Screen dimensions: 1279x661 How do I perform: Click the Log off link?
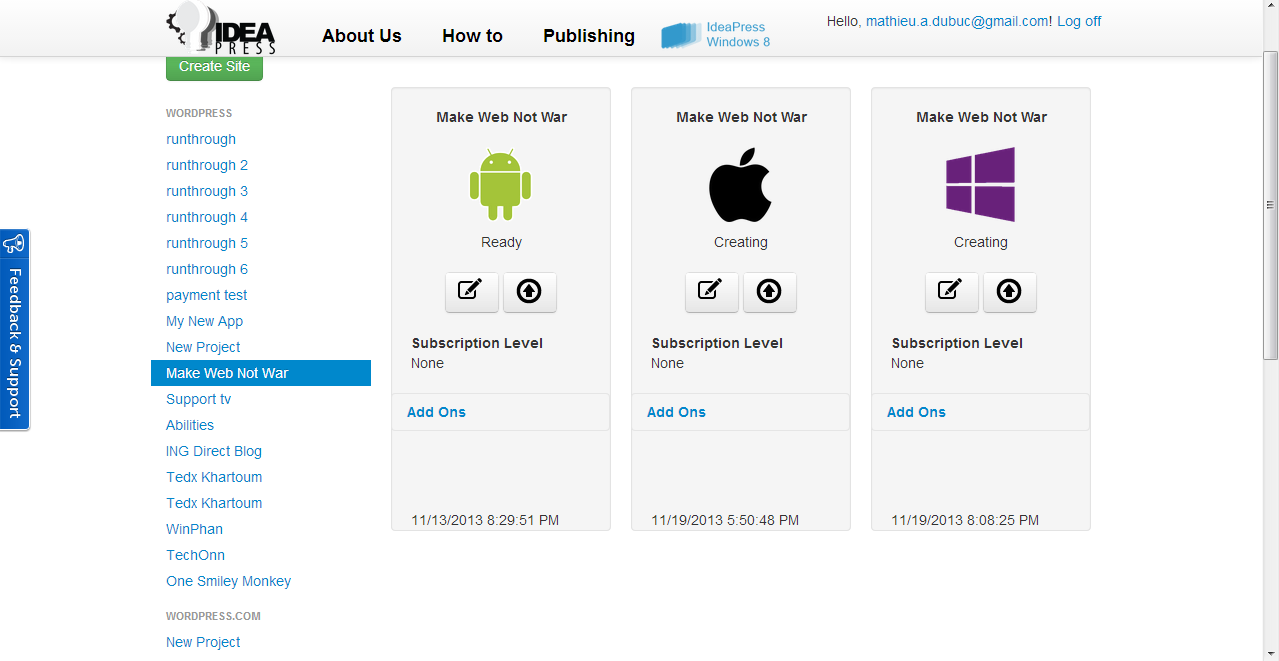tap(1079, 21)
